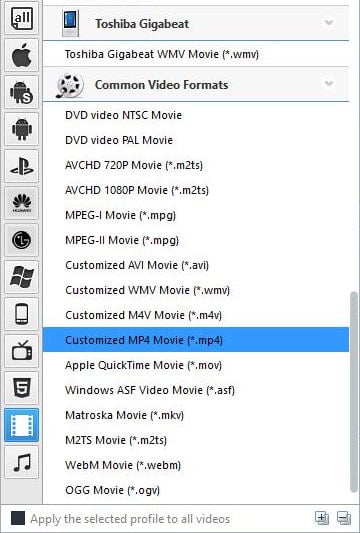This screenshot has height=533, width=360.
Task: Select the Huawei devices category
Action: [21, 203]
